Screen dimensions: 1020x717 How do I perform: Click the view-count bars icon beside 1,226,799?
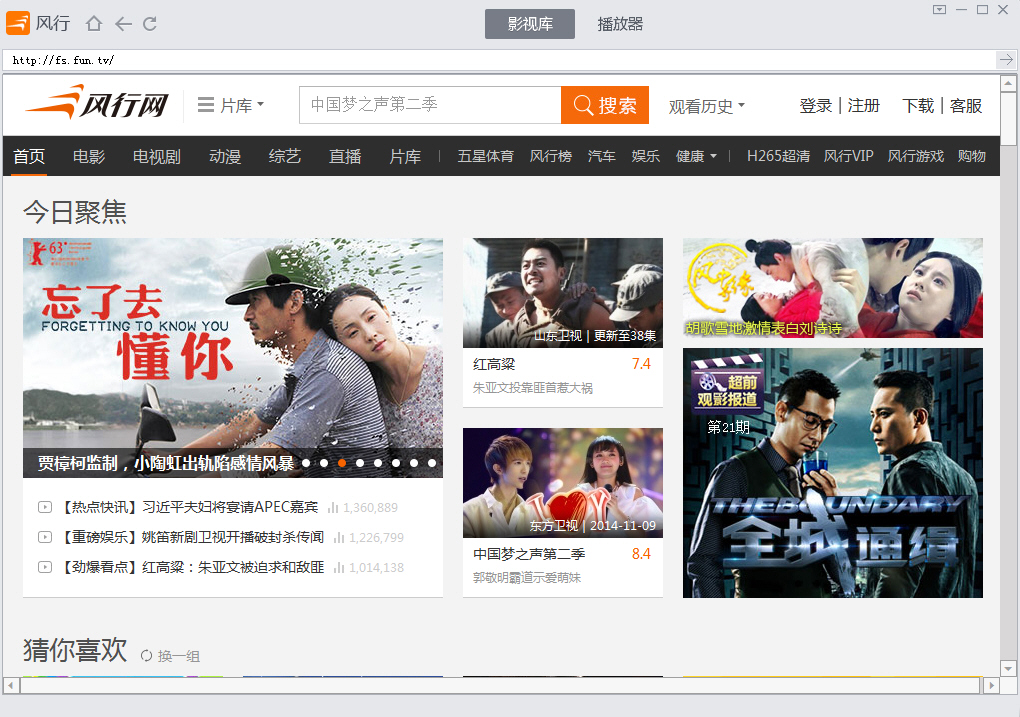339,537
